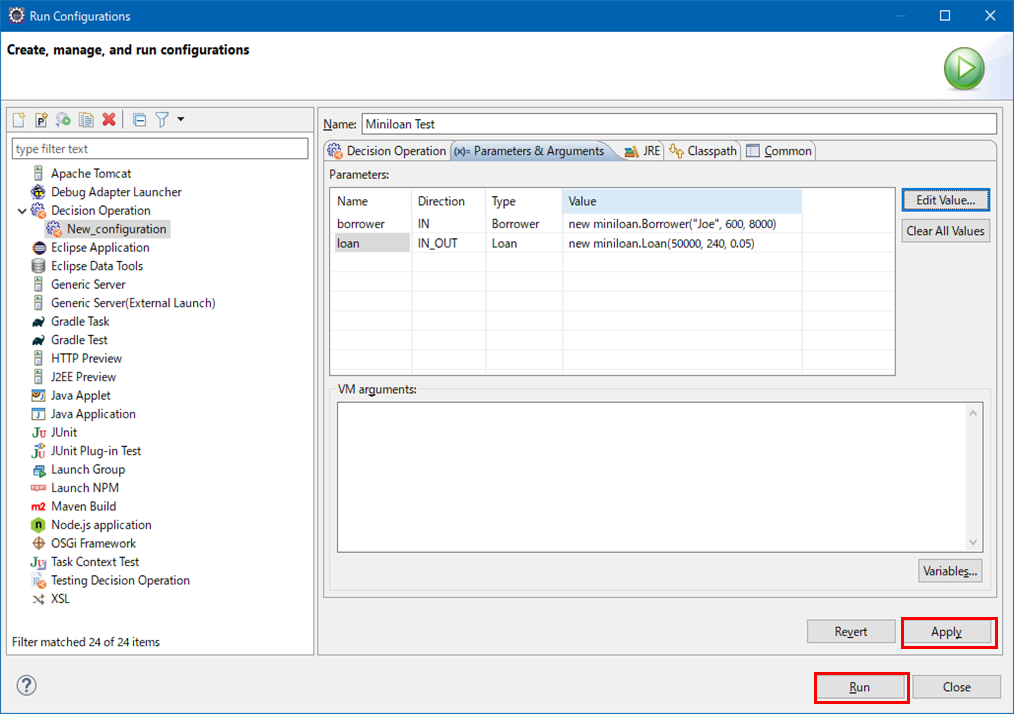Viewport: 1014px width, 714px height.
Task: Click IN_OUT direction cell
Action: 449,243
